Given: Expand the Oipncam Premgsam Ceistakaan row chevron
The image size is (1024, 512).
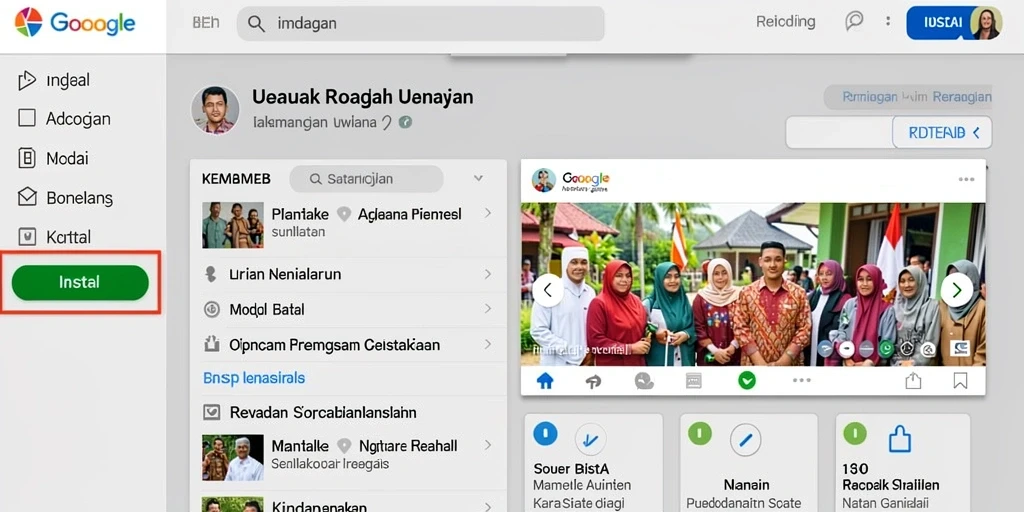Looking at the screenshot, I should click(488, 344).
